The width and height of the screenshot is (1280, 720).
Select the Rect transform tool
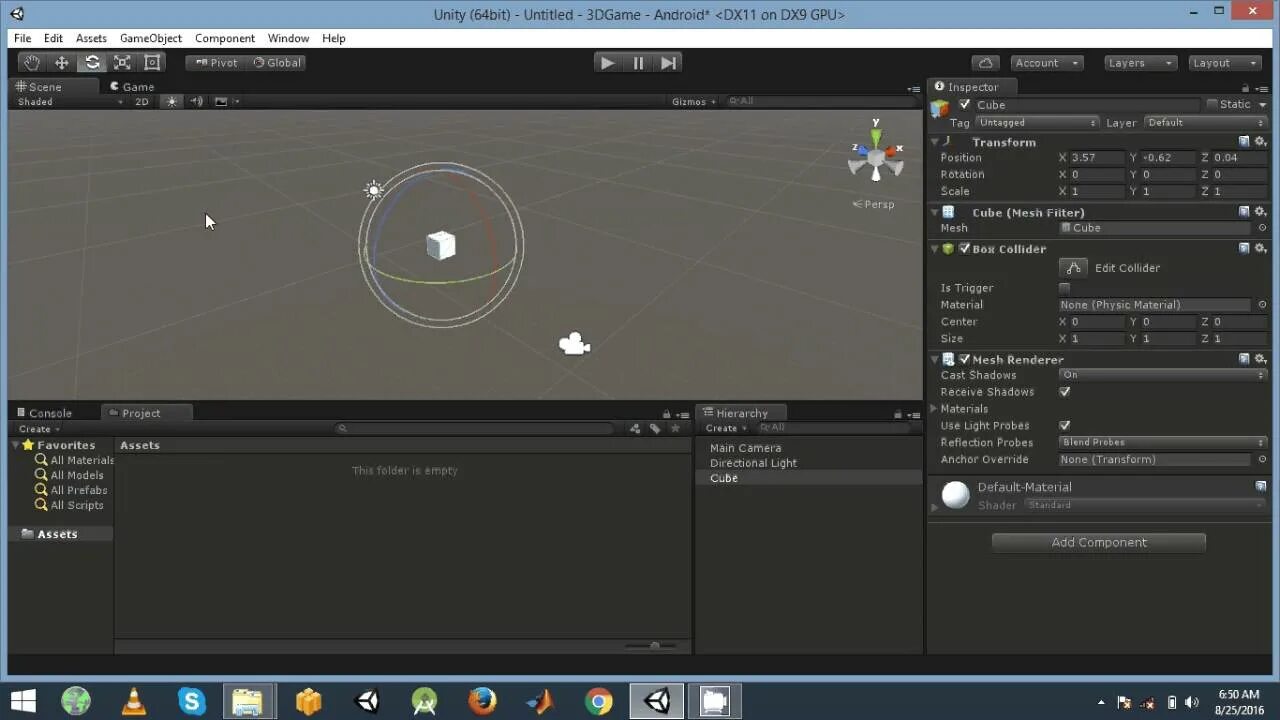(152, 62)
